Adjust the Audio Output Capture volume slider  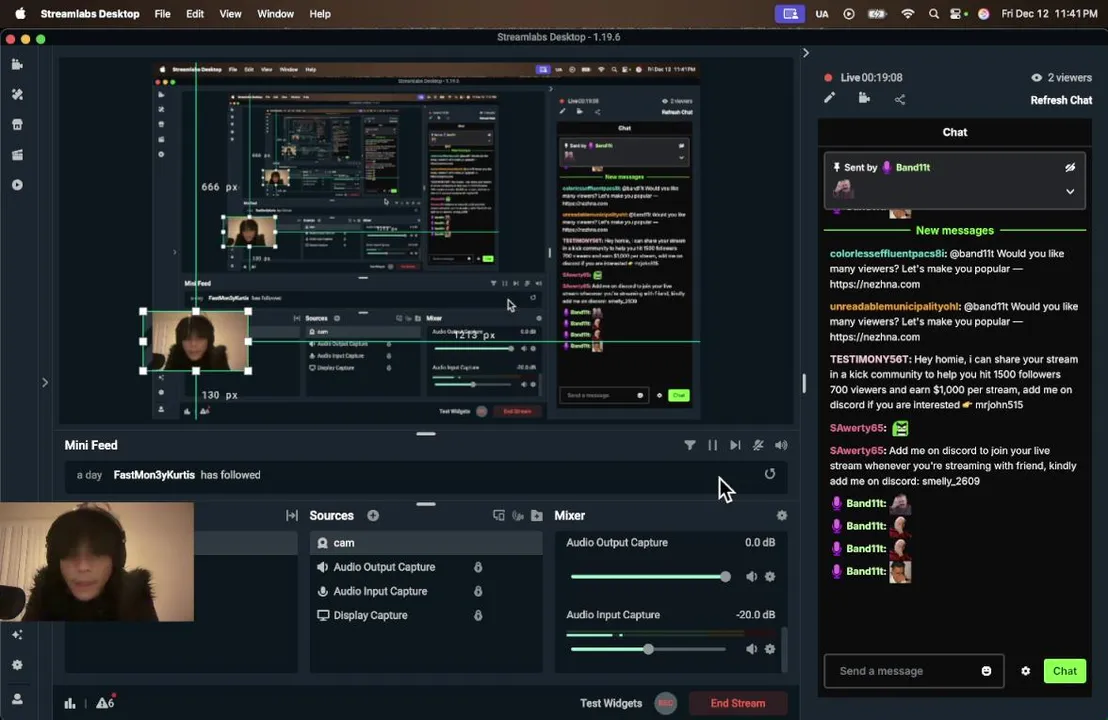[x=650, y=577]
